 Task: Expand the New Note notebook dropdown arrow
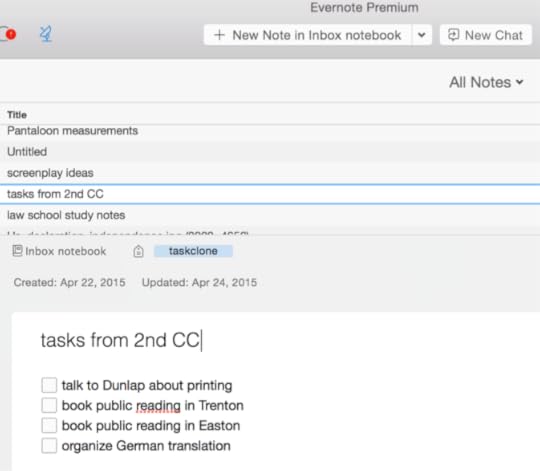(422, 35)
